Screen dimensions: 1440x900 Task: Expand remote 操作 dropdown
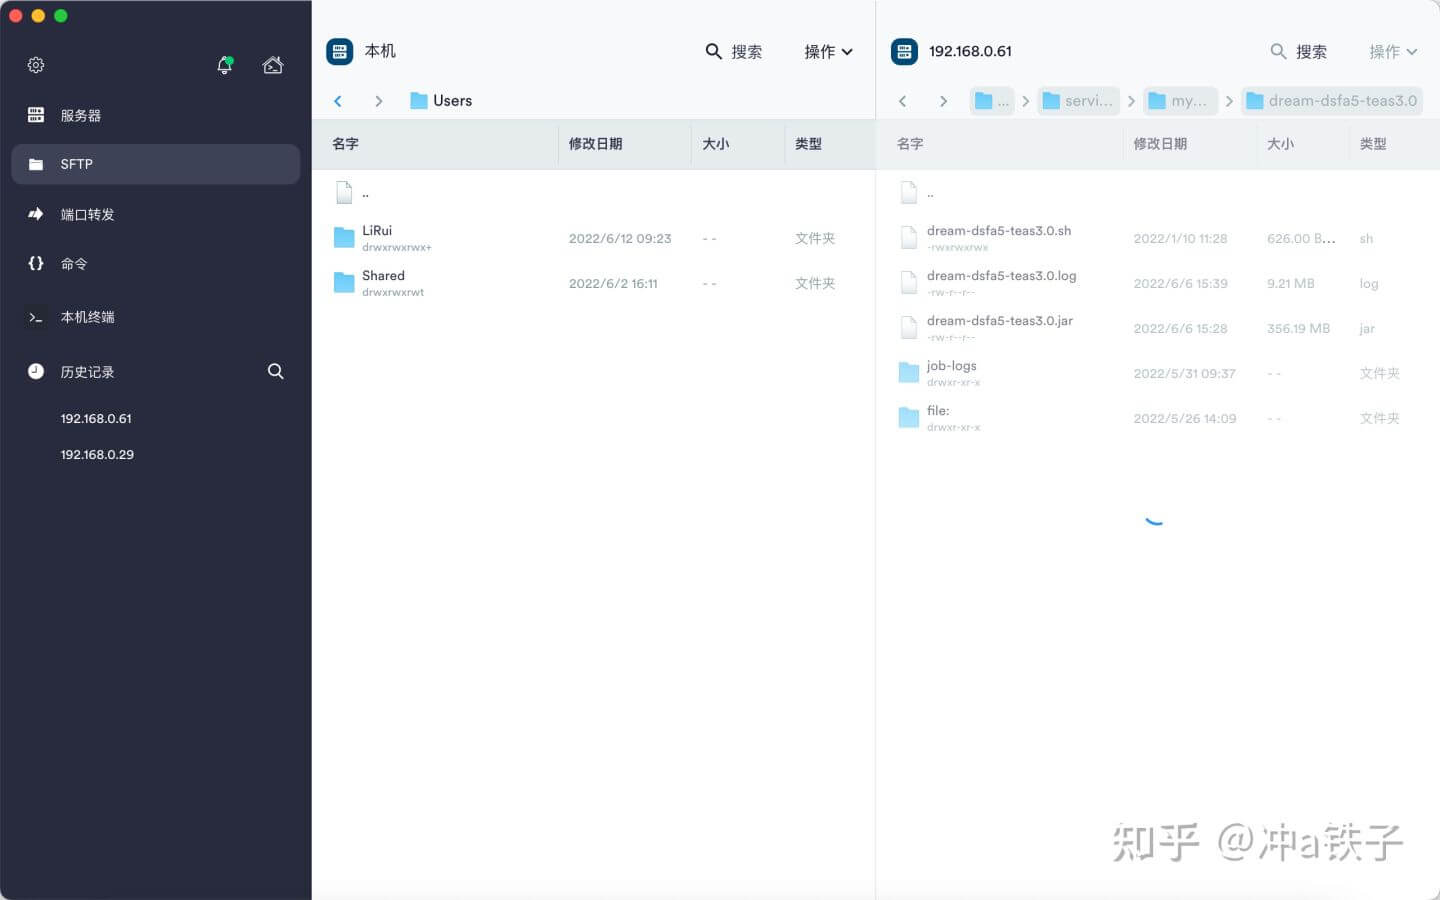[1393, 51]
